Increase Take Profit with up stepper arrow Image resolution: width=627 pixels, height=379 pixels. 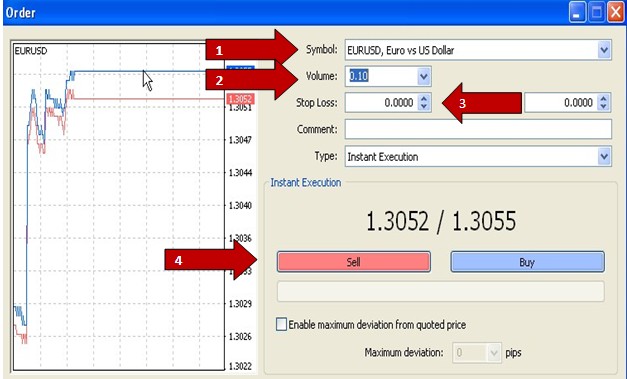[x=603, y=98]
